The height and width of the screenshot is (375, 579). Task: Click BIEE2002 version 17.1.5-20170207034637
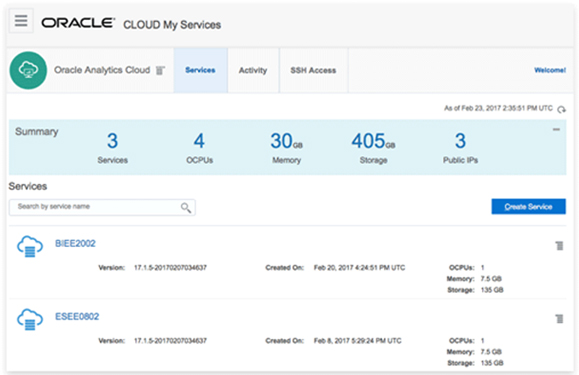170,267
